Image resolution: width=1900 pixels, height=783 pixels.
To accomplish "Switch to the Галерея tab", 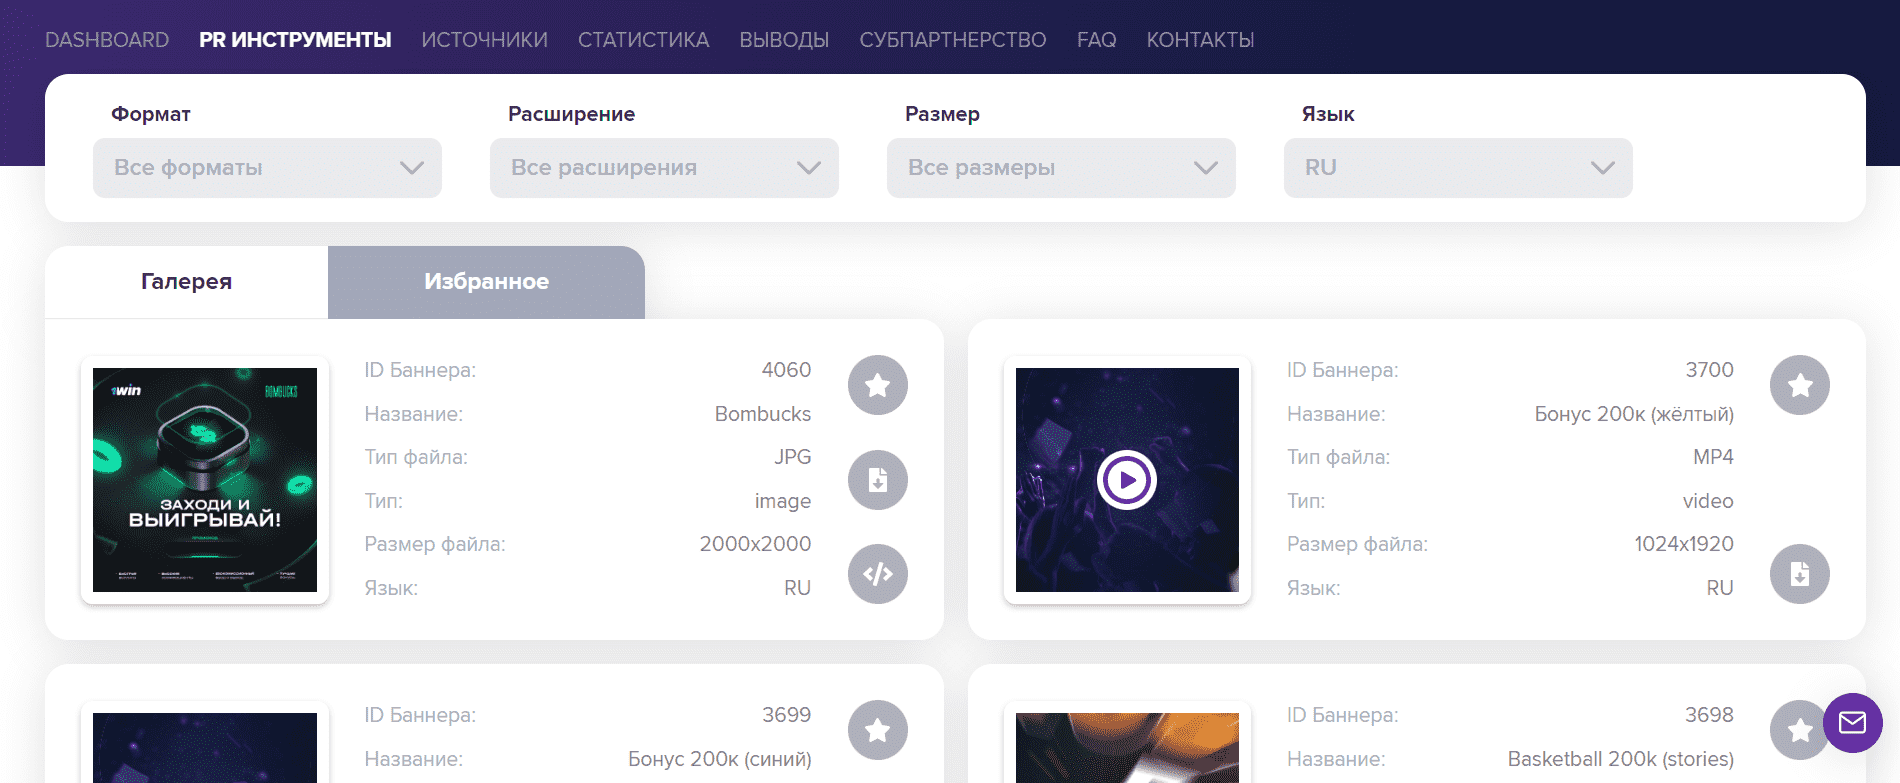I will tap(186, 282).
